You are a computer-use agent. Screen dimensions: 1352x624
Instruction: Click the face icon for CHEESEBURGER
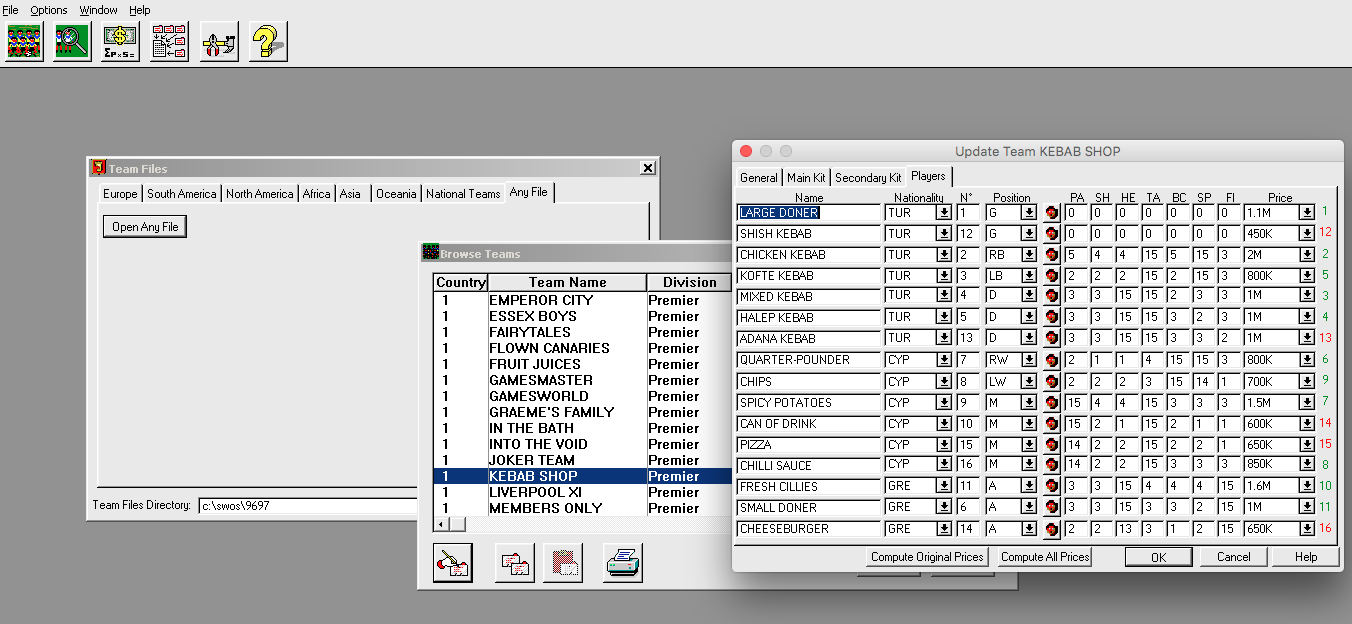click(1051, 529)
